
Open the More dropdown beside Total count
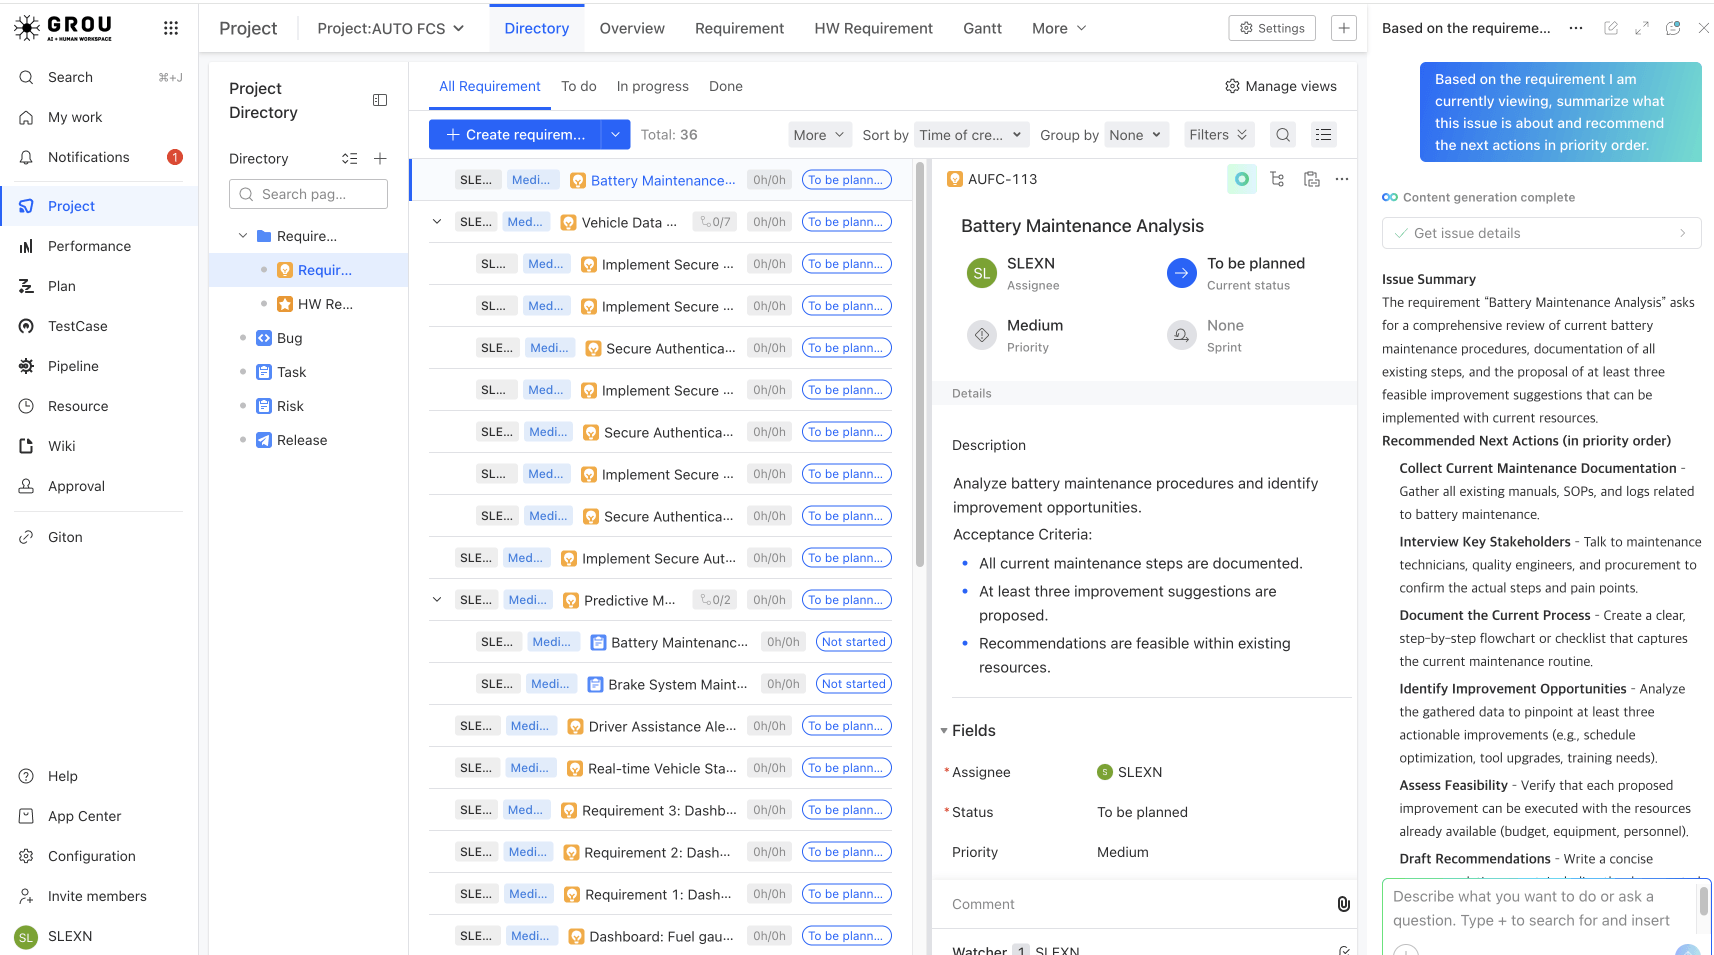click(x=819, y=135)
